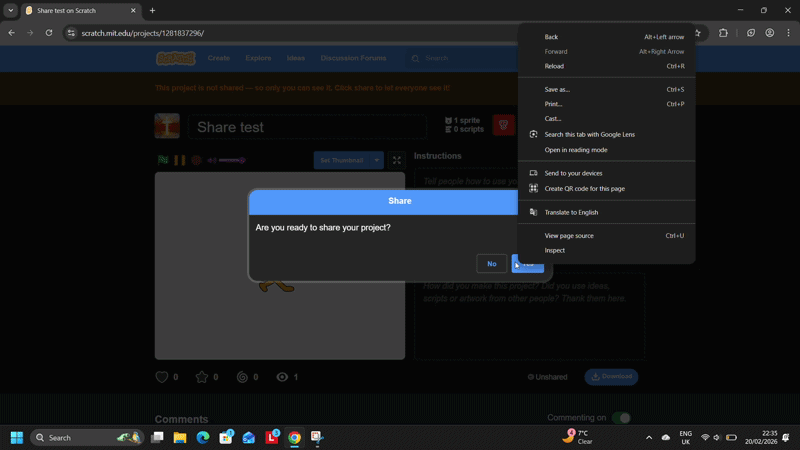This screenshot has height=450, width=800.
Task: Click the heart love icon
Action: (x=162, y=377)
